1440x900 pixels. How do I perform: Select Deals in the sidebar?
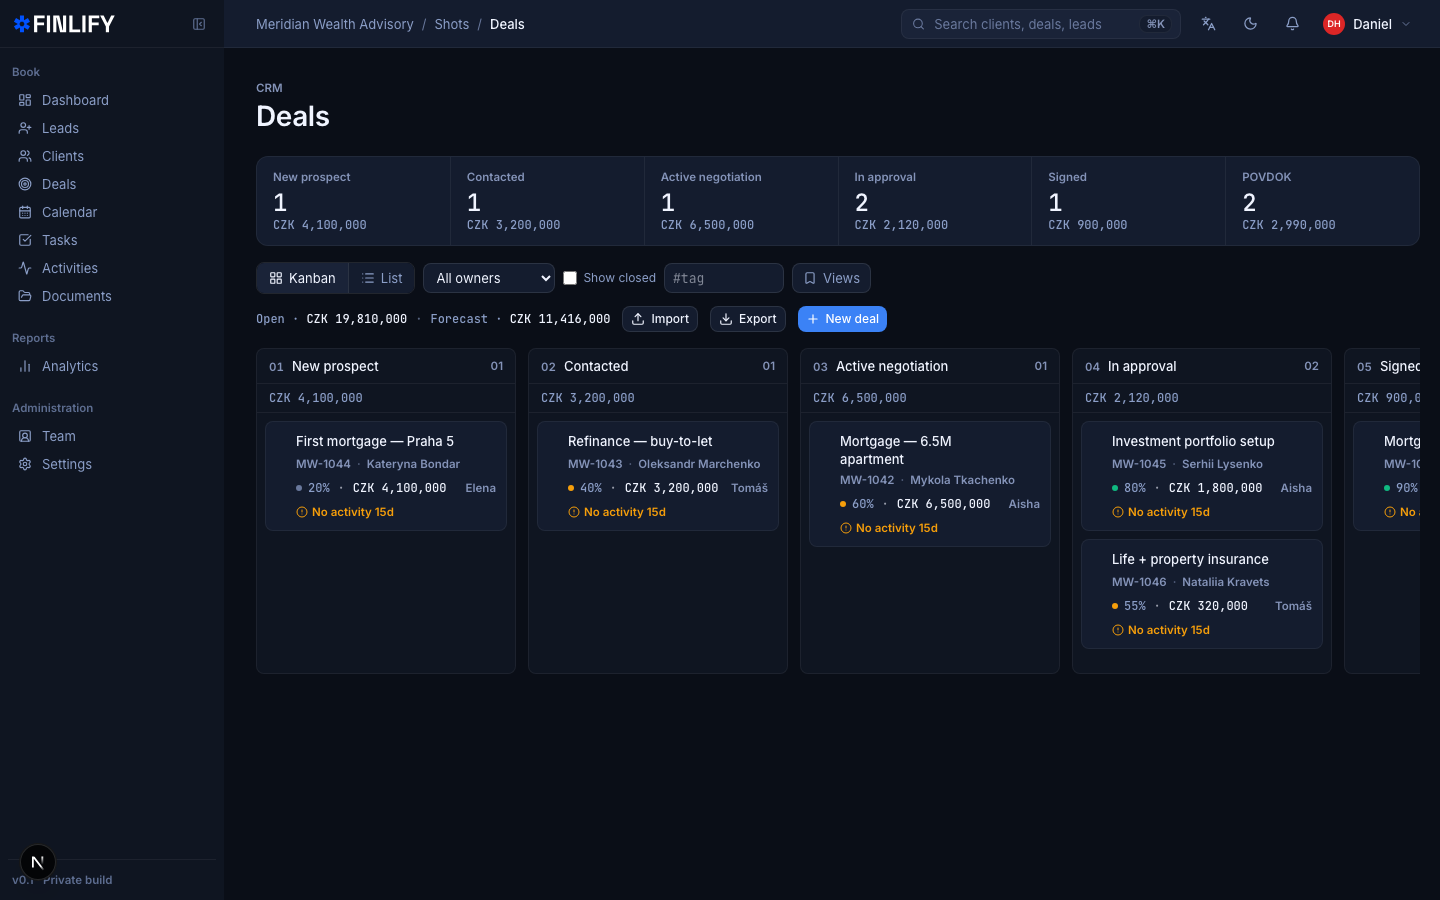112,184
